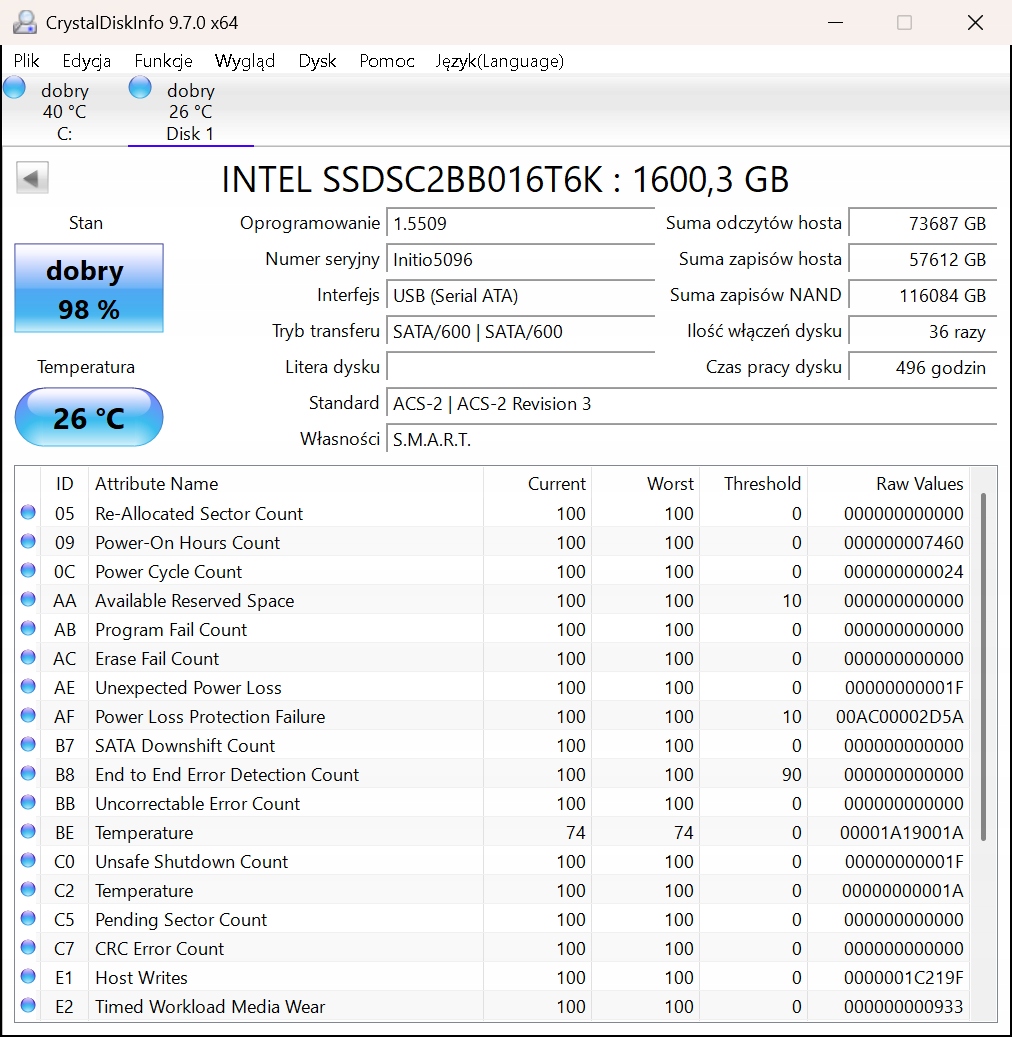Switch to the Disk 1 tab
The image size is (1012, 1037).
(190, 112)
